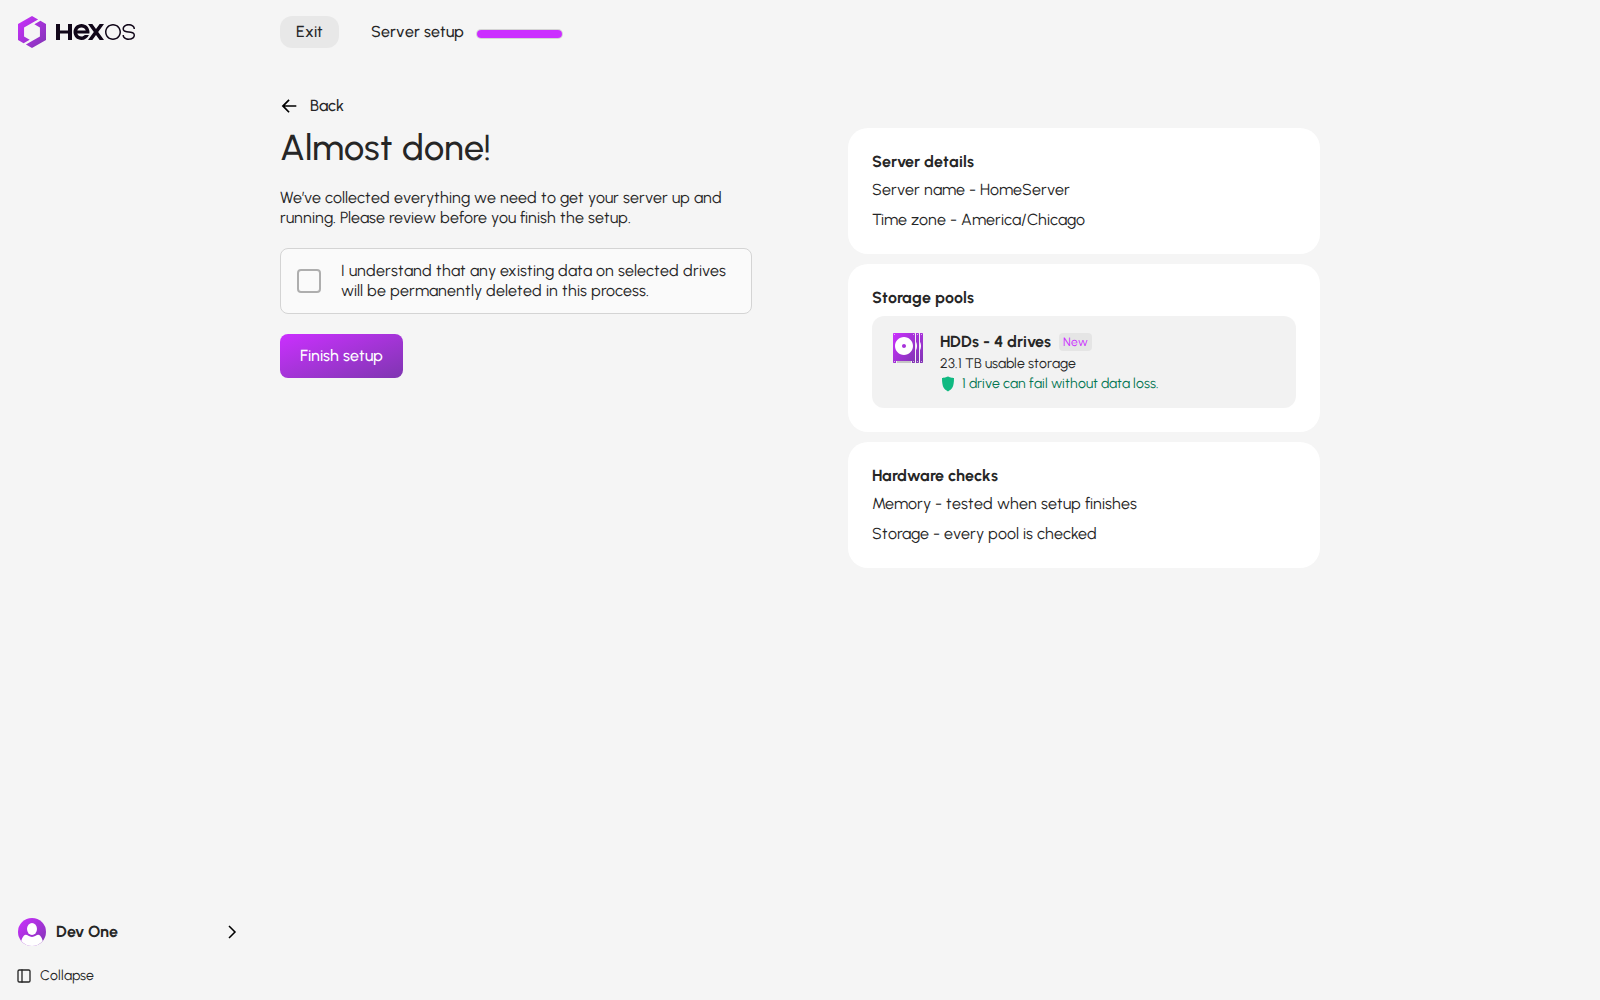Image resolution: width=1600 pixels, height=1000 pixels.
Task: Click the Dev One user avatar
Action: click(x=32, y=932)
